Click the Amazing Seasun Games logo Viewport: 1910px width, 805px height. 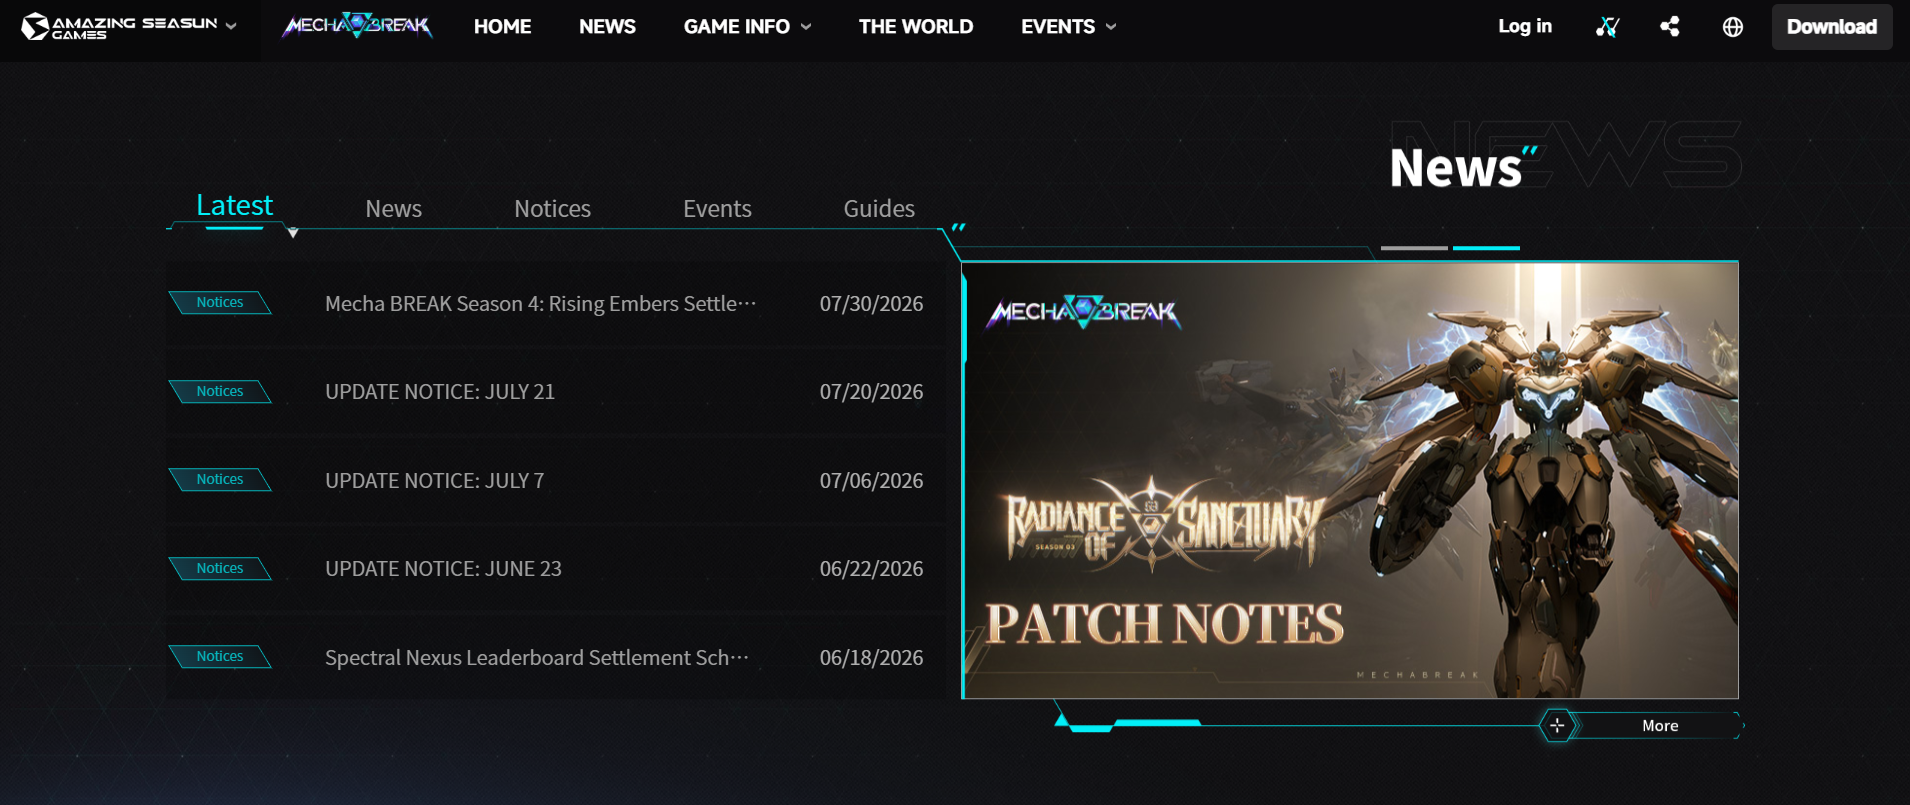119,26
